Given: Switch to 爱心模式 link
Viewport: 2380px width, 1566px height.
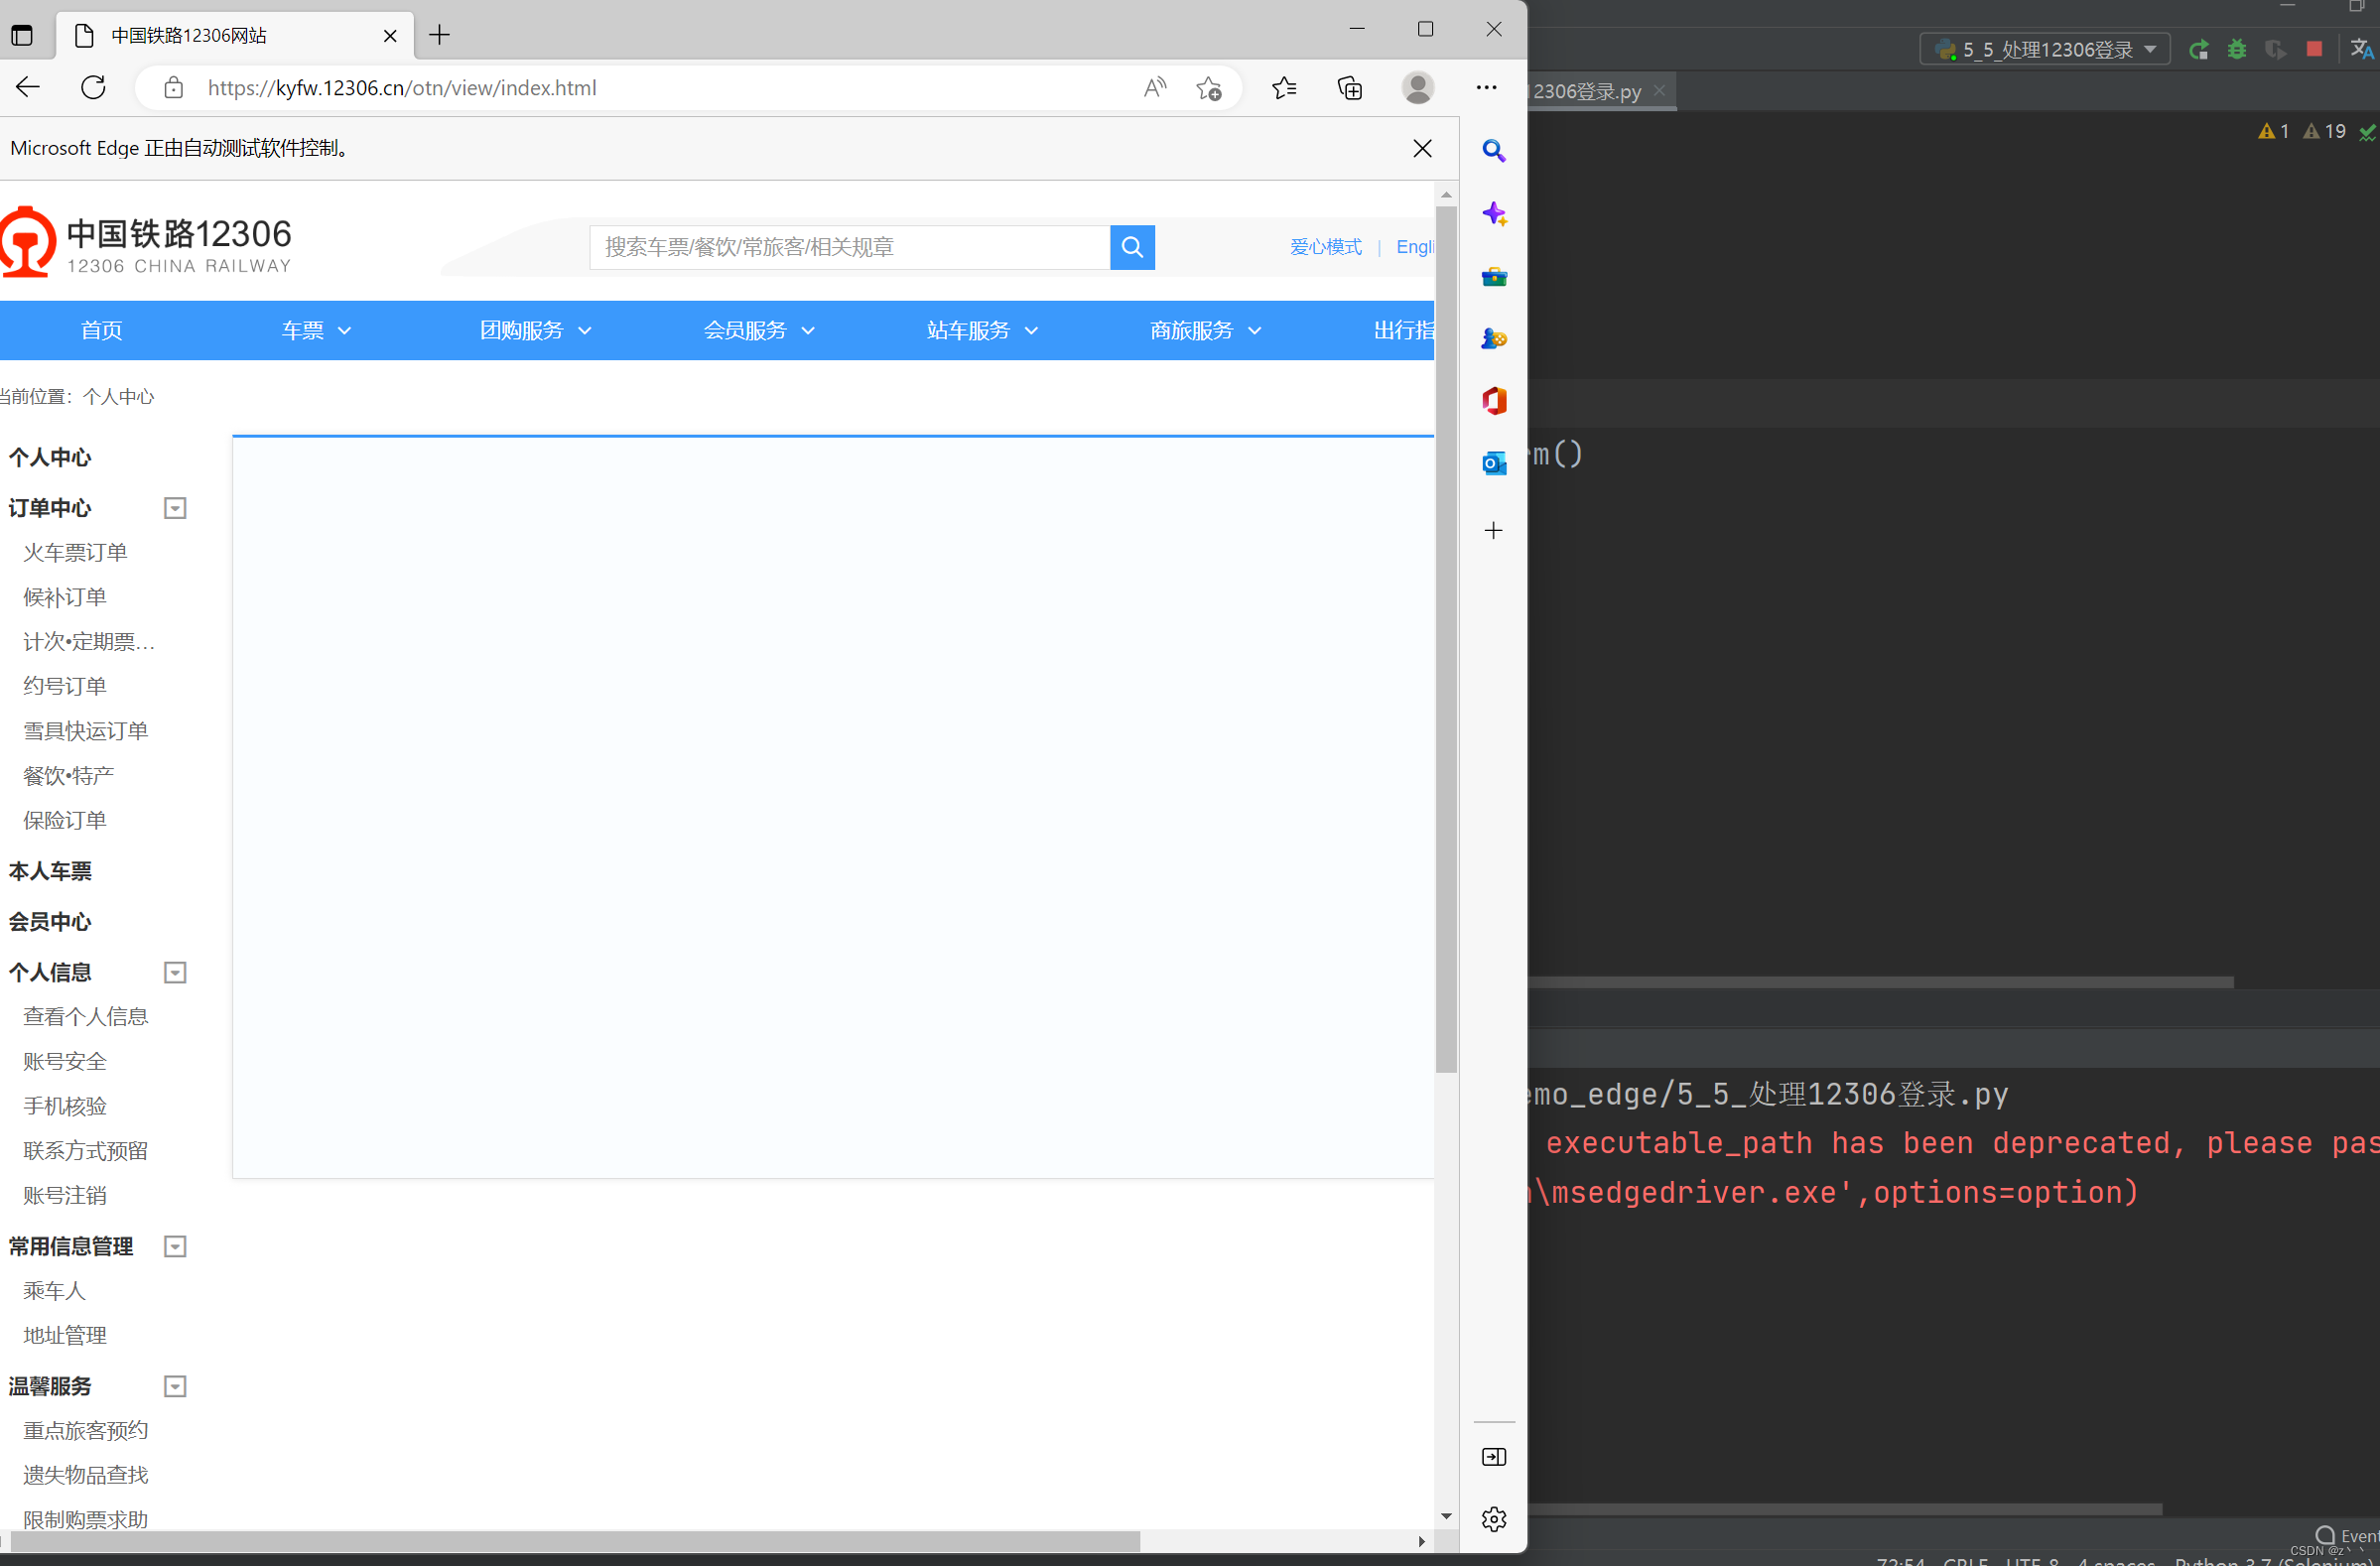Looking at the screenshot, I should [1325, 247].
